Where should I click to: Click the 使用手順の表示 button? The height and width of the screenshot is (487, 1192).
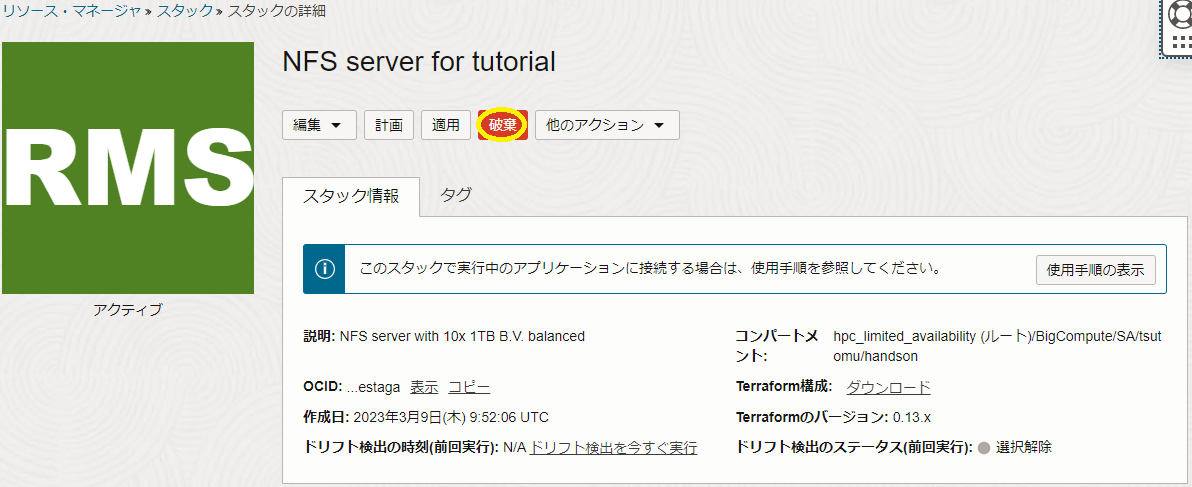tap(1095, 270)
